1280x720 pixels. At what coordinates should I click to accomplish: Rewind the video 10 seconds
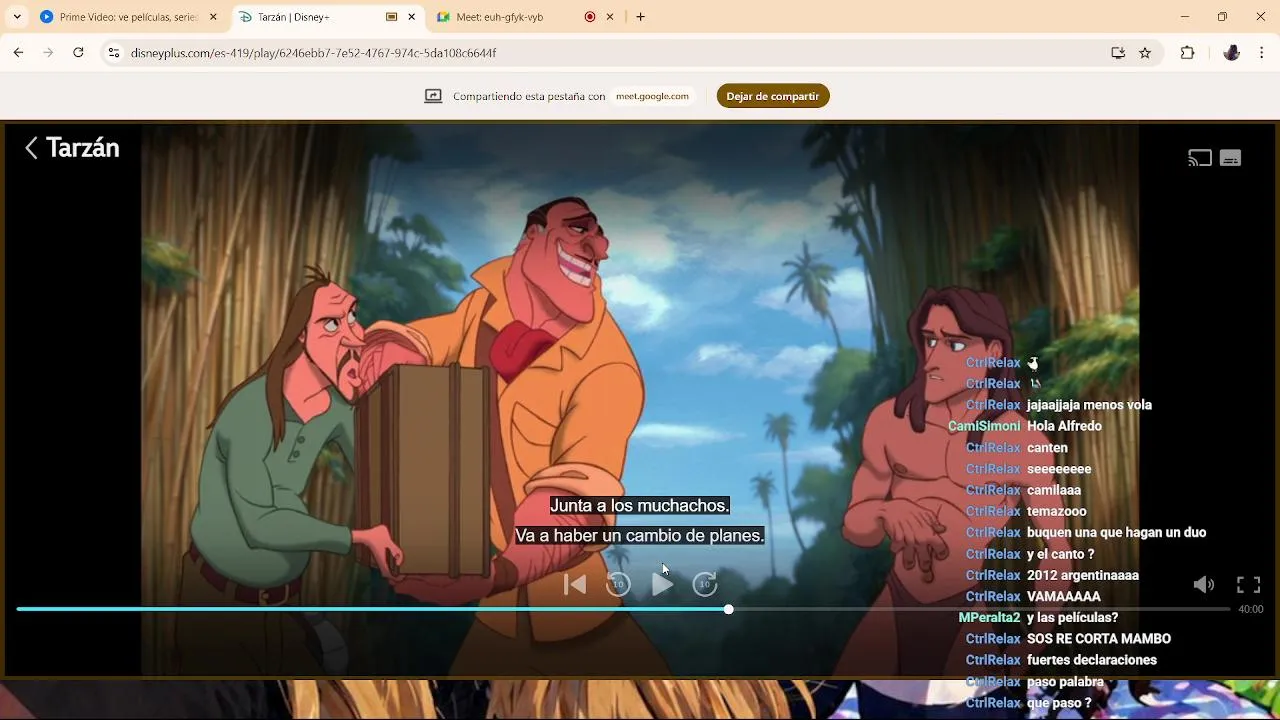pyautogui.click(x=618, y=585)
